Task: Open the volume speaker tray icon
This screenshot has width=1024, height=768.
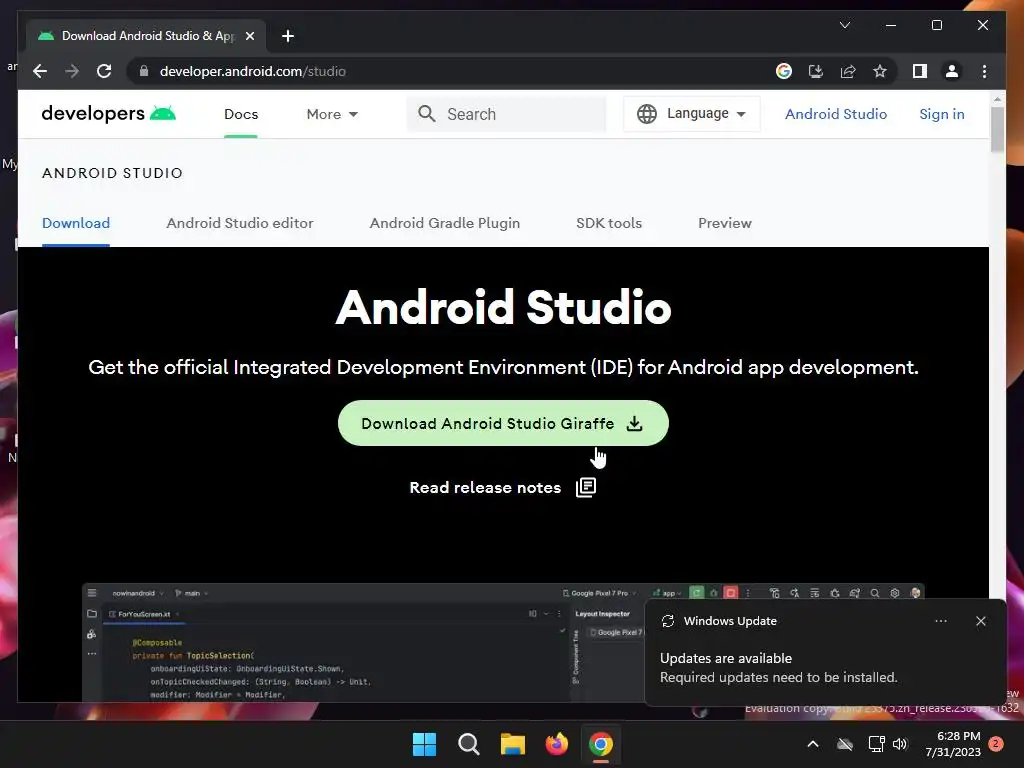Action: click(900, 744)
